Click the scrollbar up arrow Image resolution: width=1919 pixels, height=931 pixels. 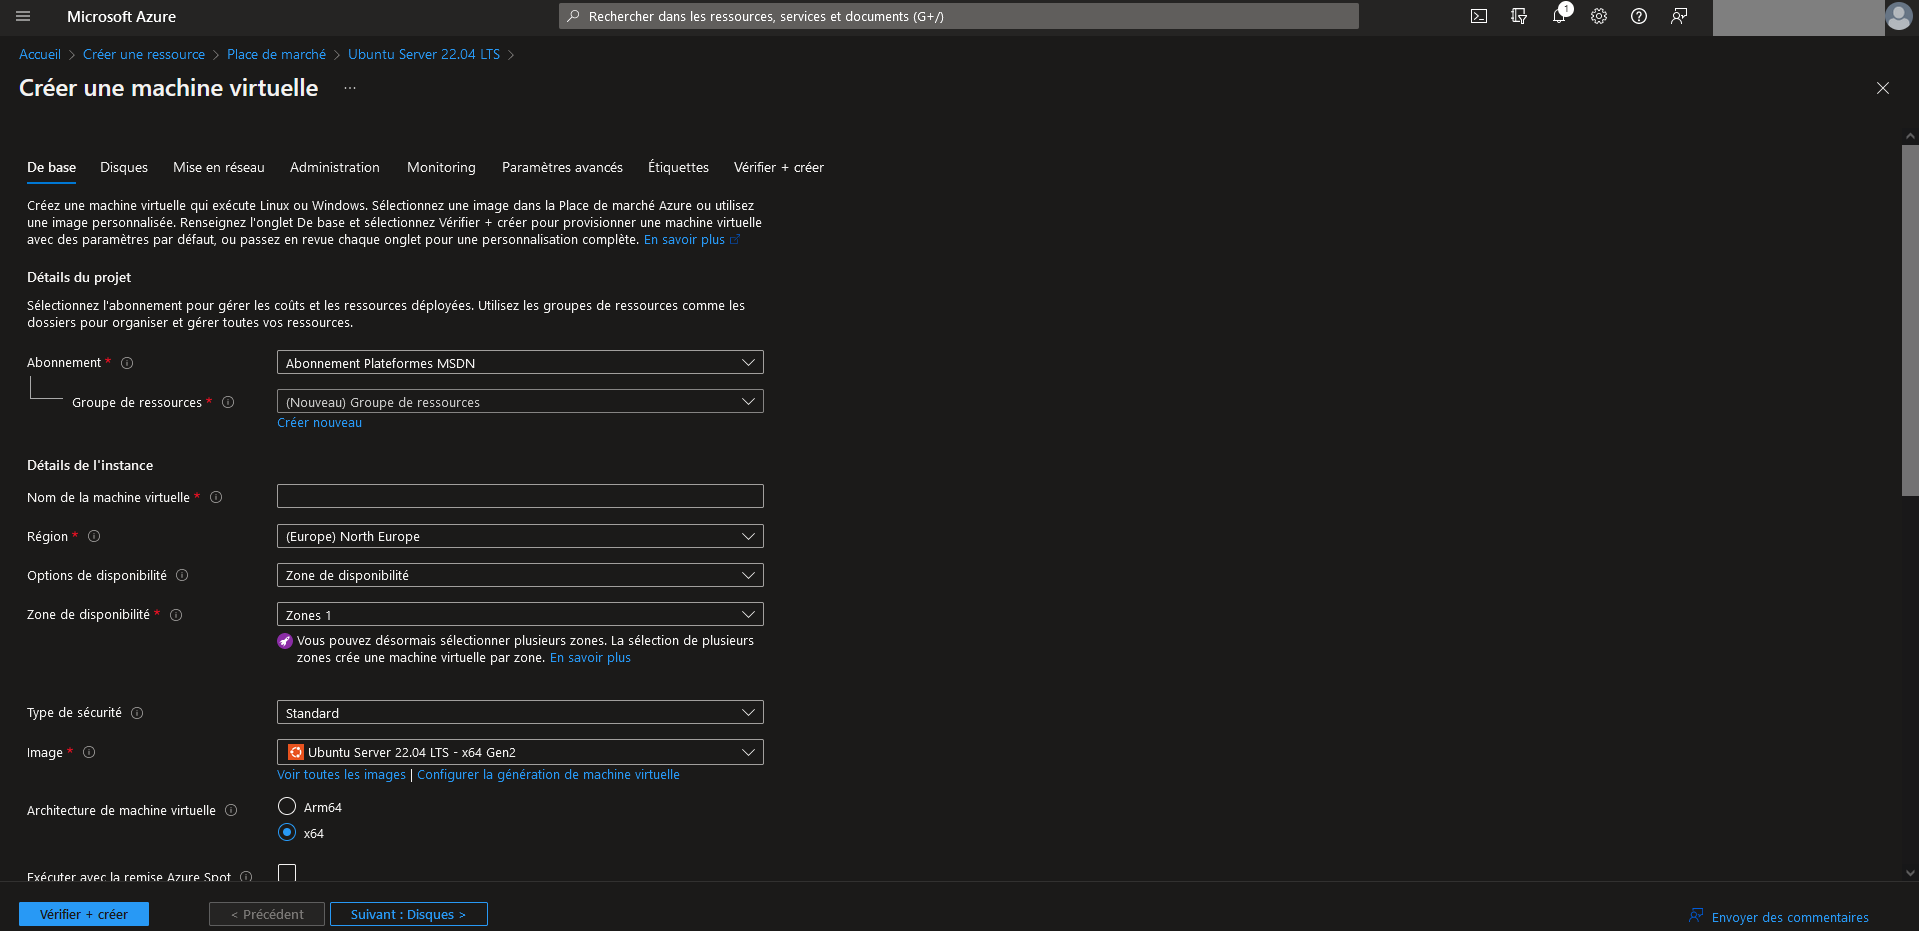click(1910, 136)
